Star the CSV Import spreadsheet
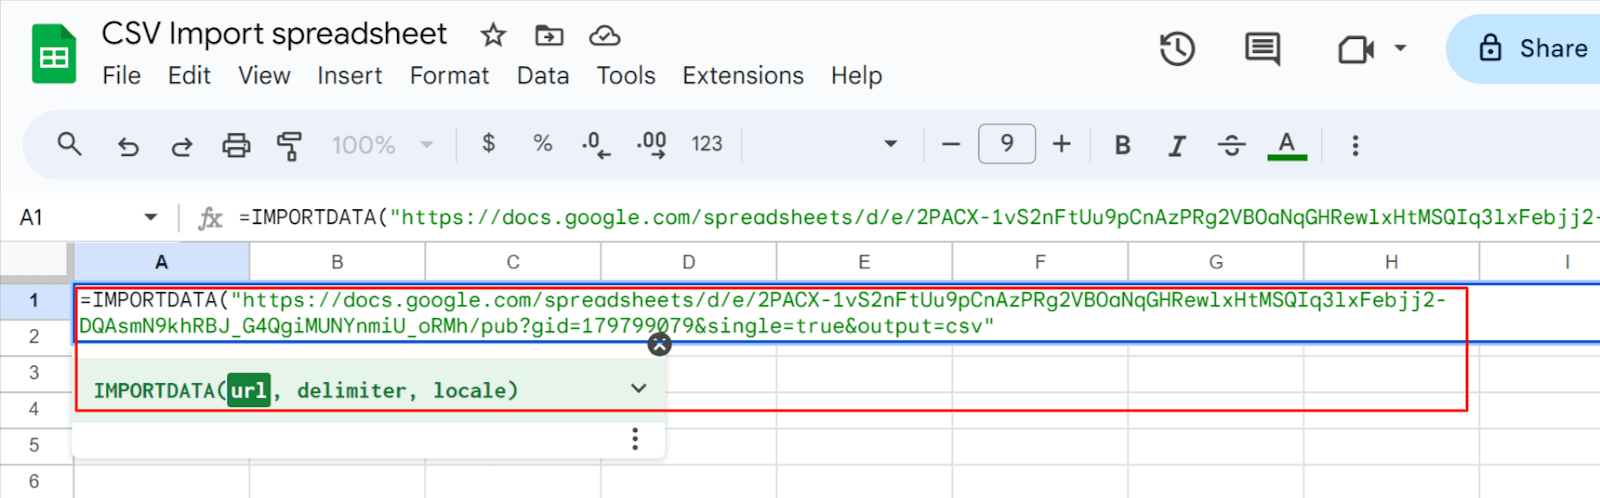This screenshot has height=498, width=1600. click(493, 36)
